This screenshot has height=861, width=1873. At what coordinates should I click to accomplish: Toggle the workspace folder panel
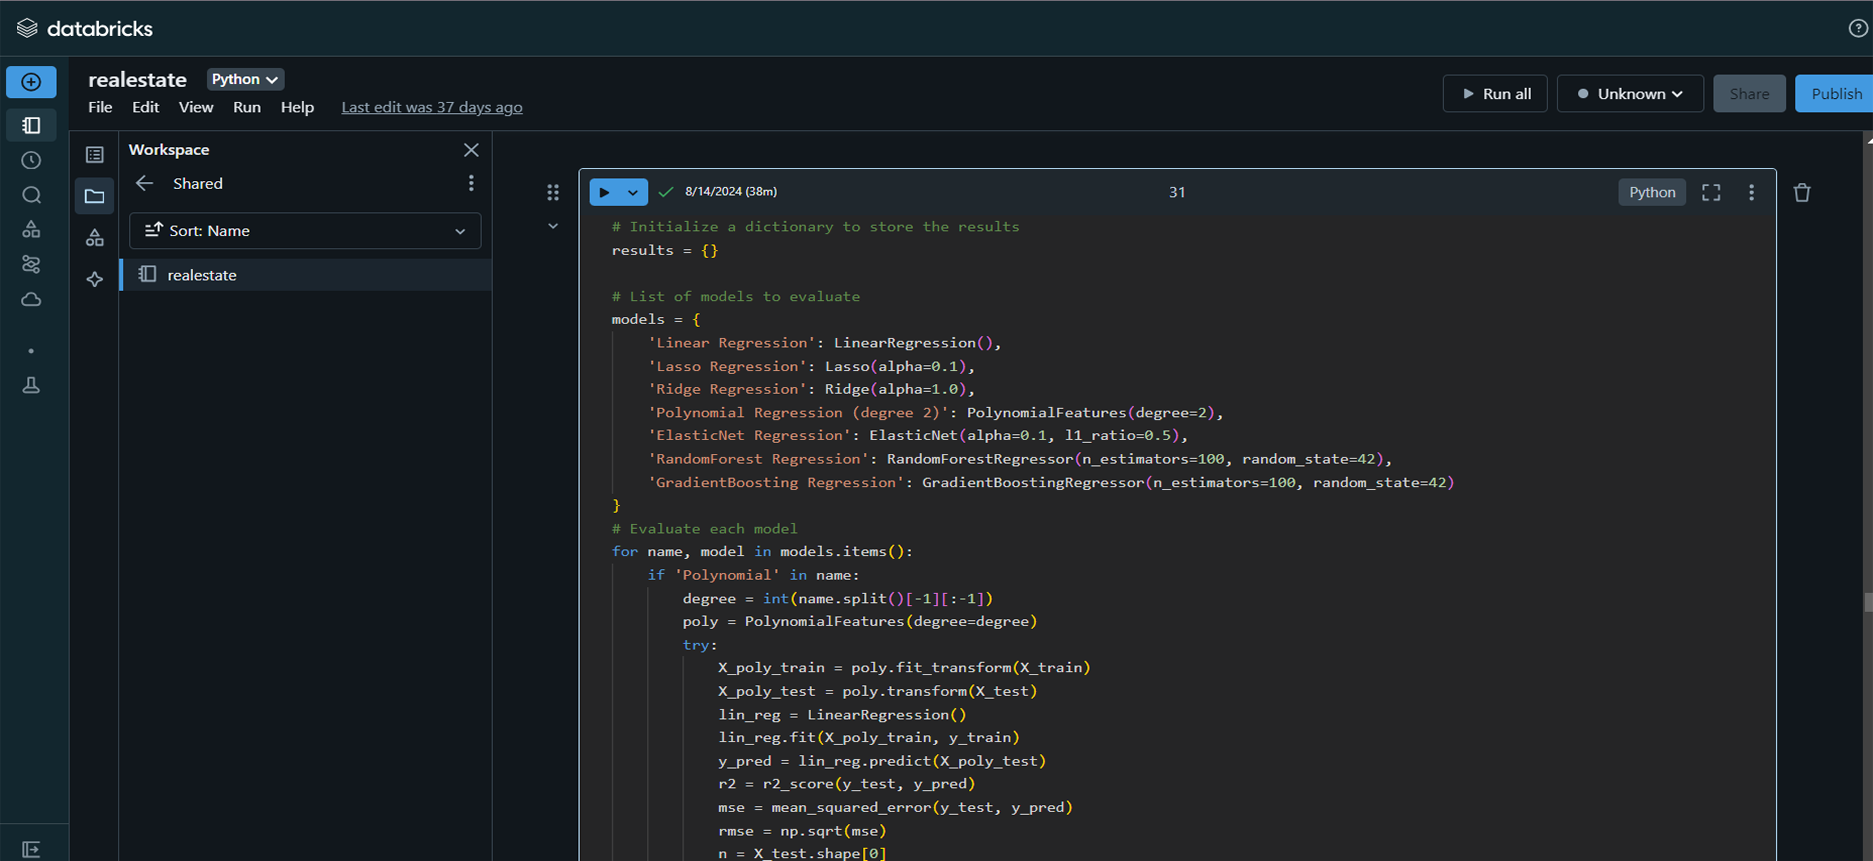pyautogui.click(x=95, y=197)
